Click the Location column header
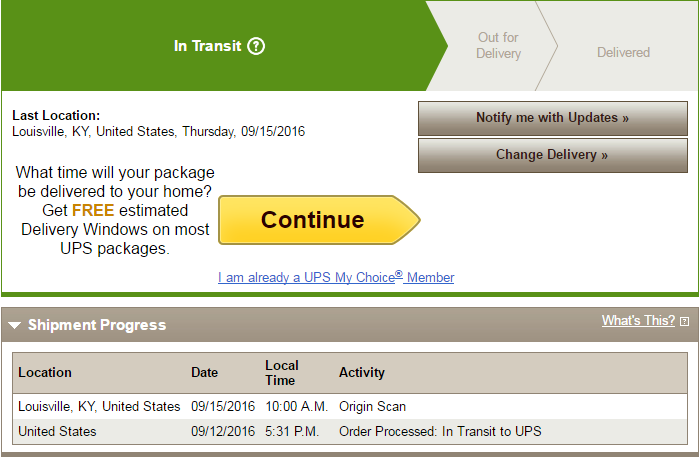Viewport: 699px width, 458px height. click(x=45, y=372)
